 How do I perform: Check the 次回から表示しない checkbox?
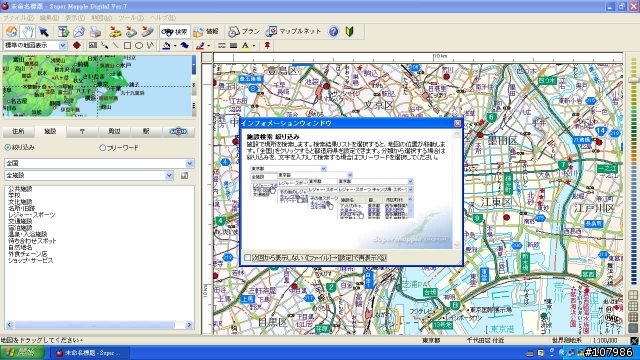(x=247, y=258)
